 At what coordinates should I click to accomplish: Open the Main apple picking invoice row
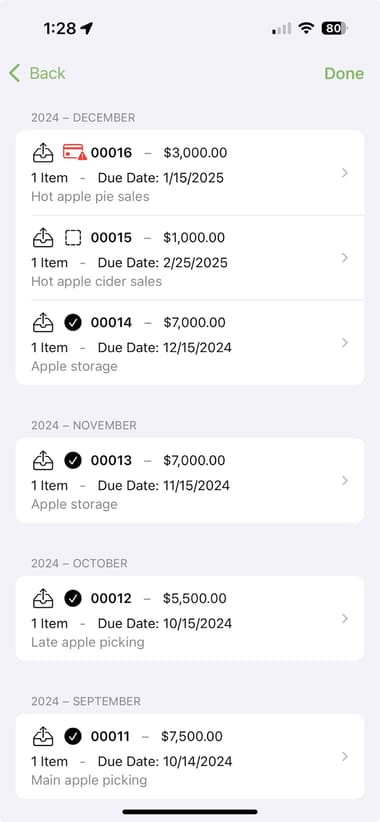[x=190, y=756]
